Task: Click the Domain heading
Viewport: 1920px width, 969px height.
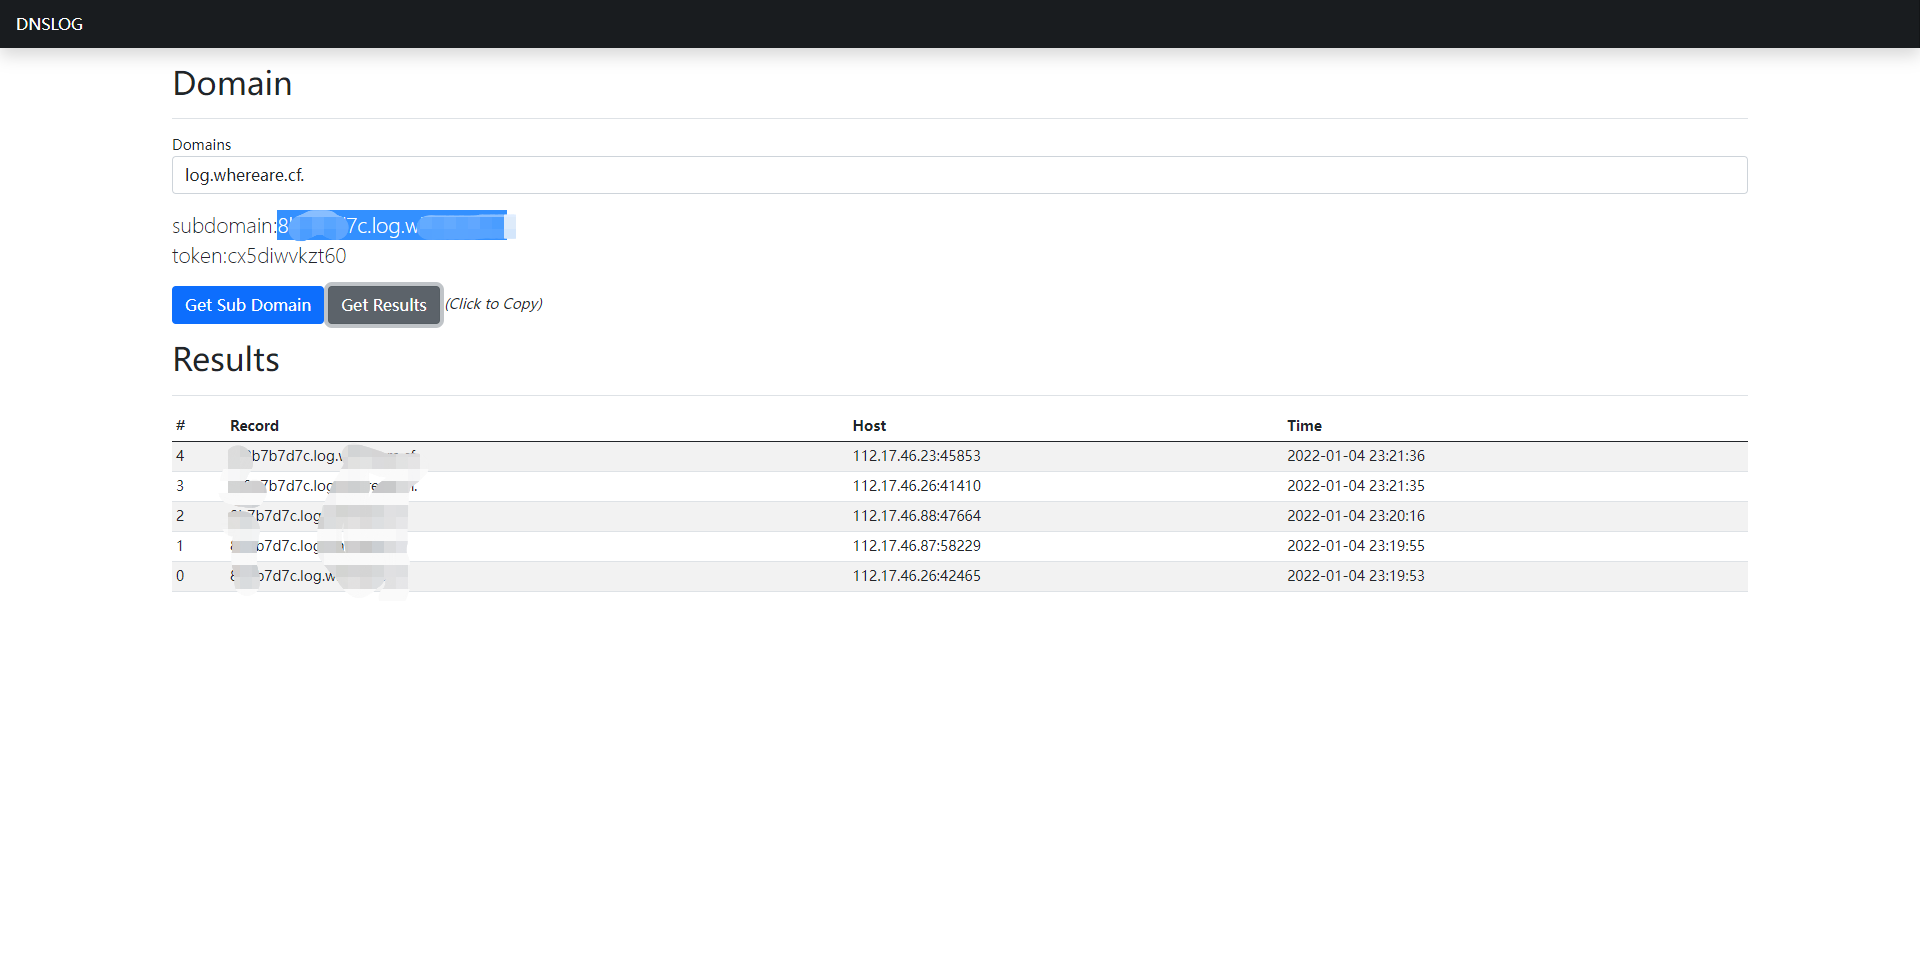Action: [x=232, y=83]
